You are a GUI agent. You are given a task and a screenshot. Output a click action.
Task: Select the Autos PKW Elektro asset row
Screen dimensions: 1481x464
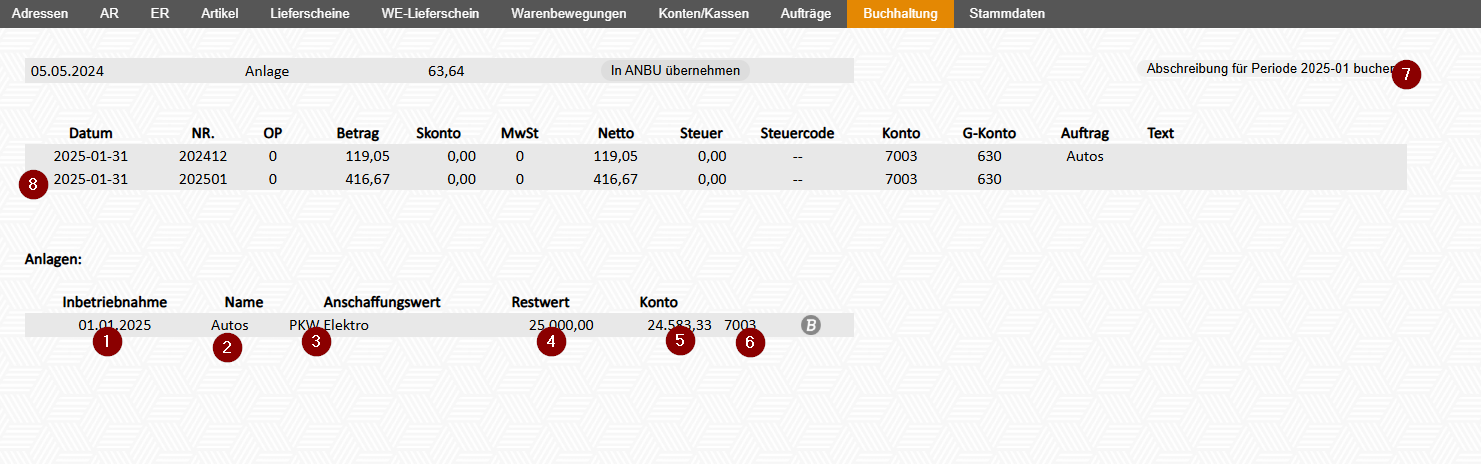click(x=439, y=325)
